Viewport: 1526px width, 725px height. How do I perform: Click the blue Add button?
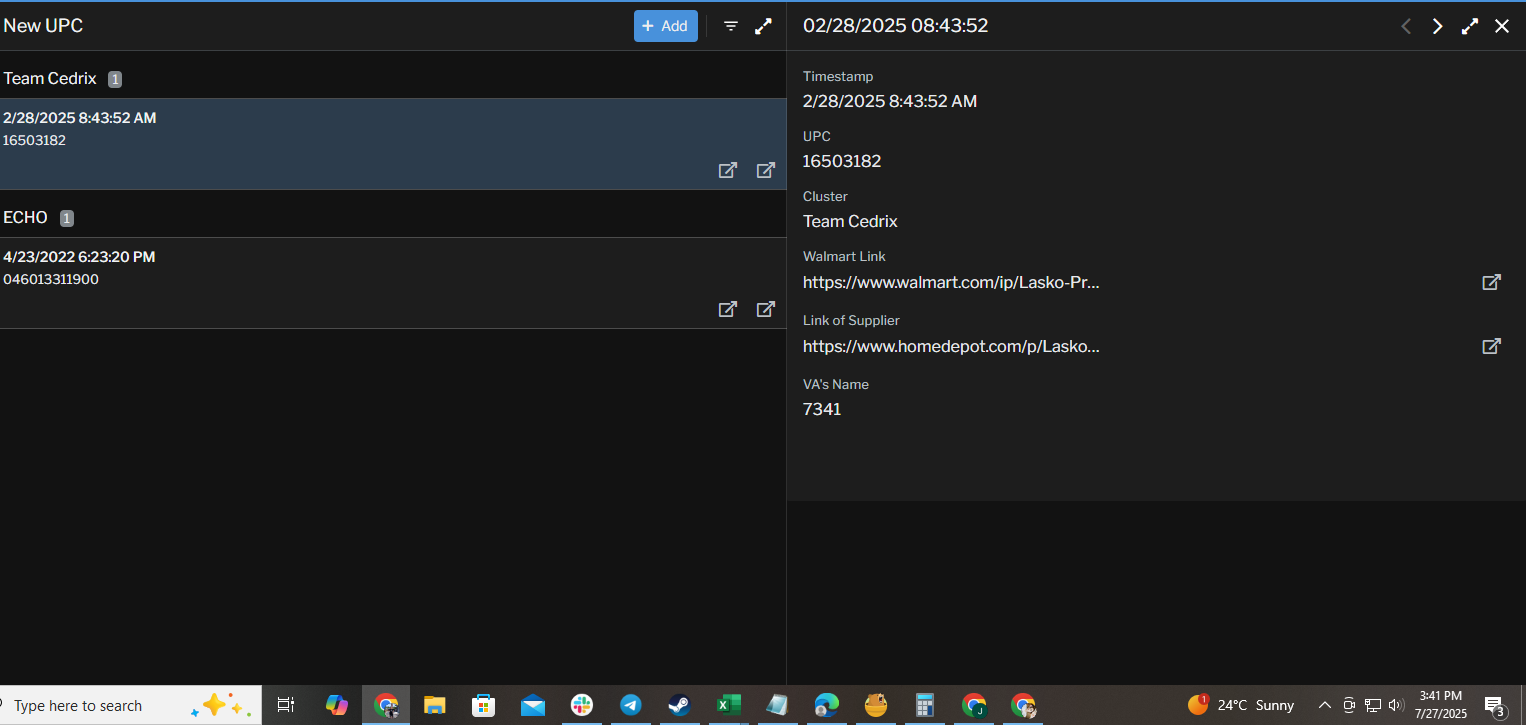[665, 26]
